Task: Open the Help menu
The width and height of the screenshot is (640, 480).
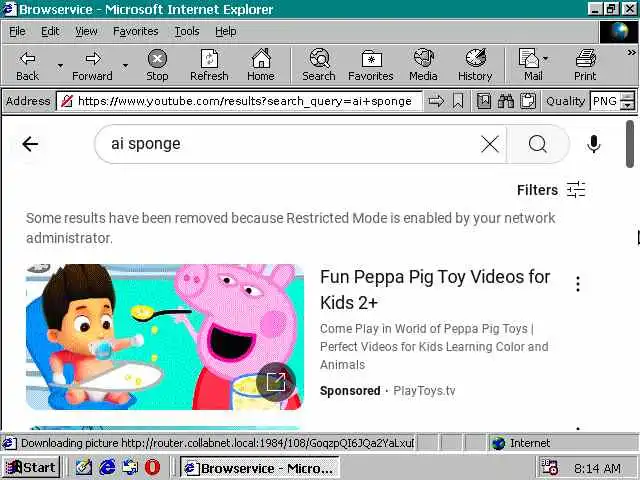Action: click(x=226, y=31)
